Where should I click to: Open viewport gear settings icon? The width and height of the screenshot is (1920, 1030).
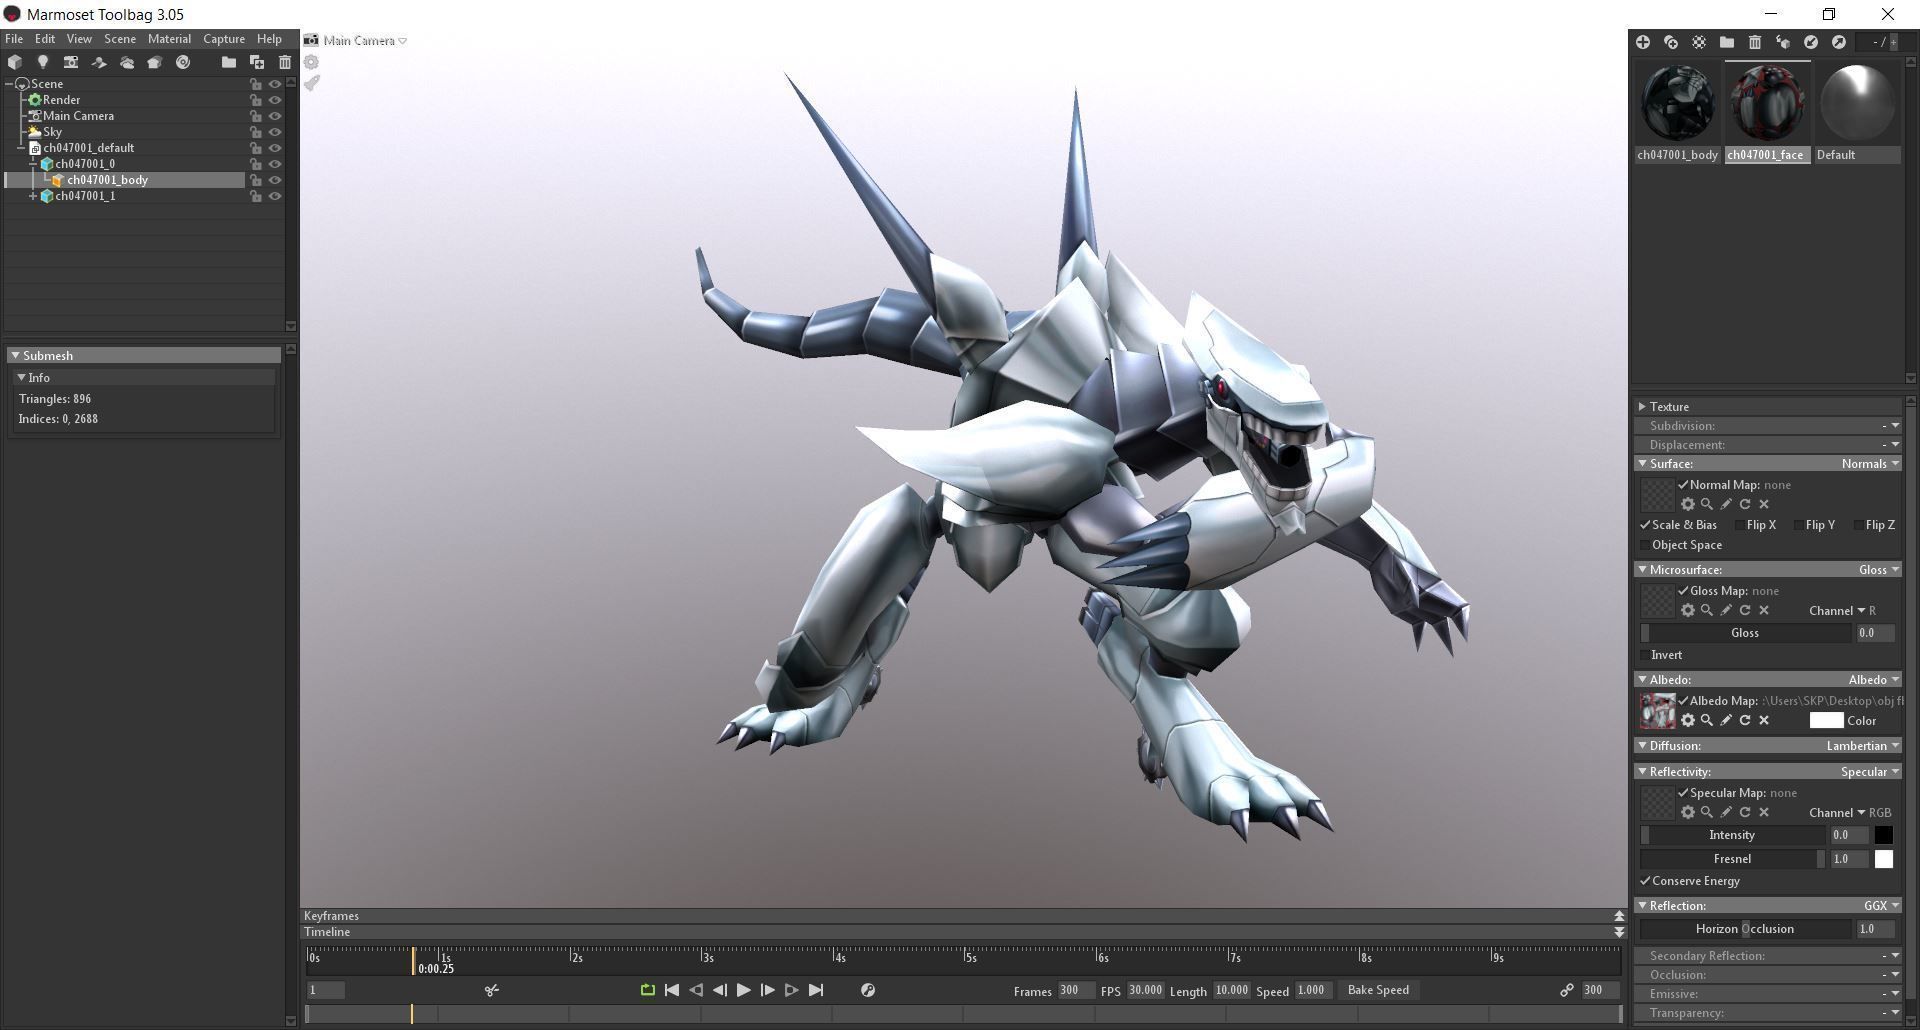tap(312, 62)
